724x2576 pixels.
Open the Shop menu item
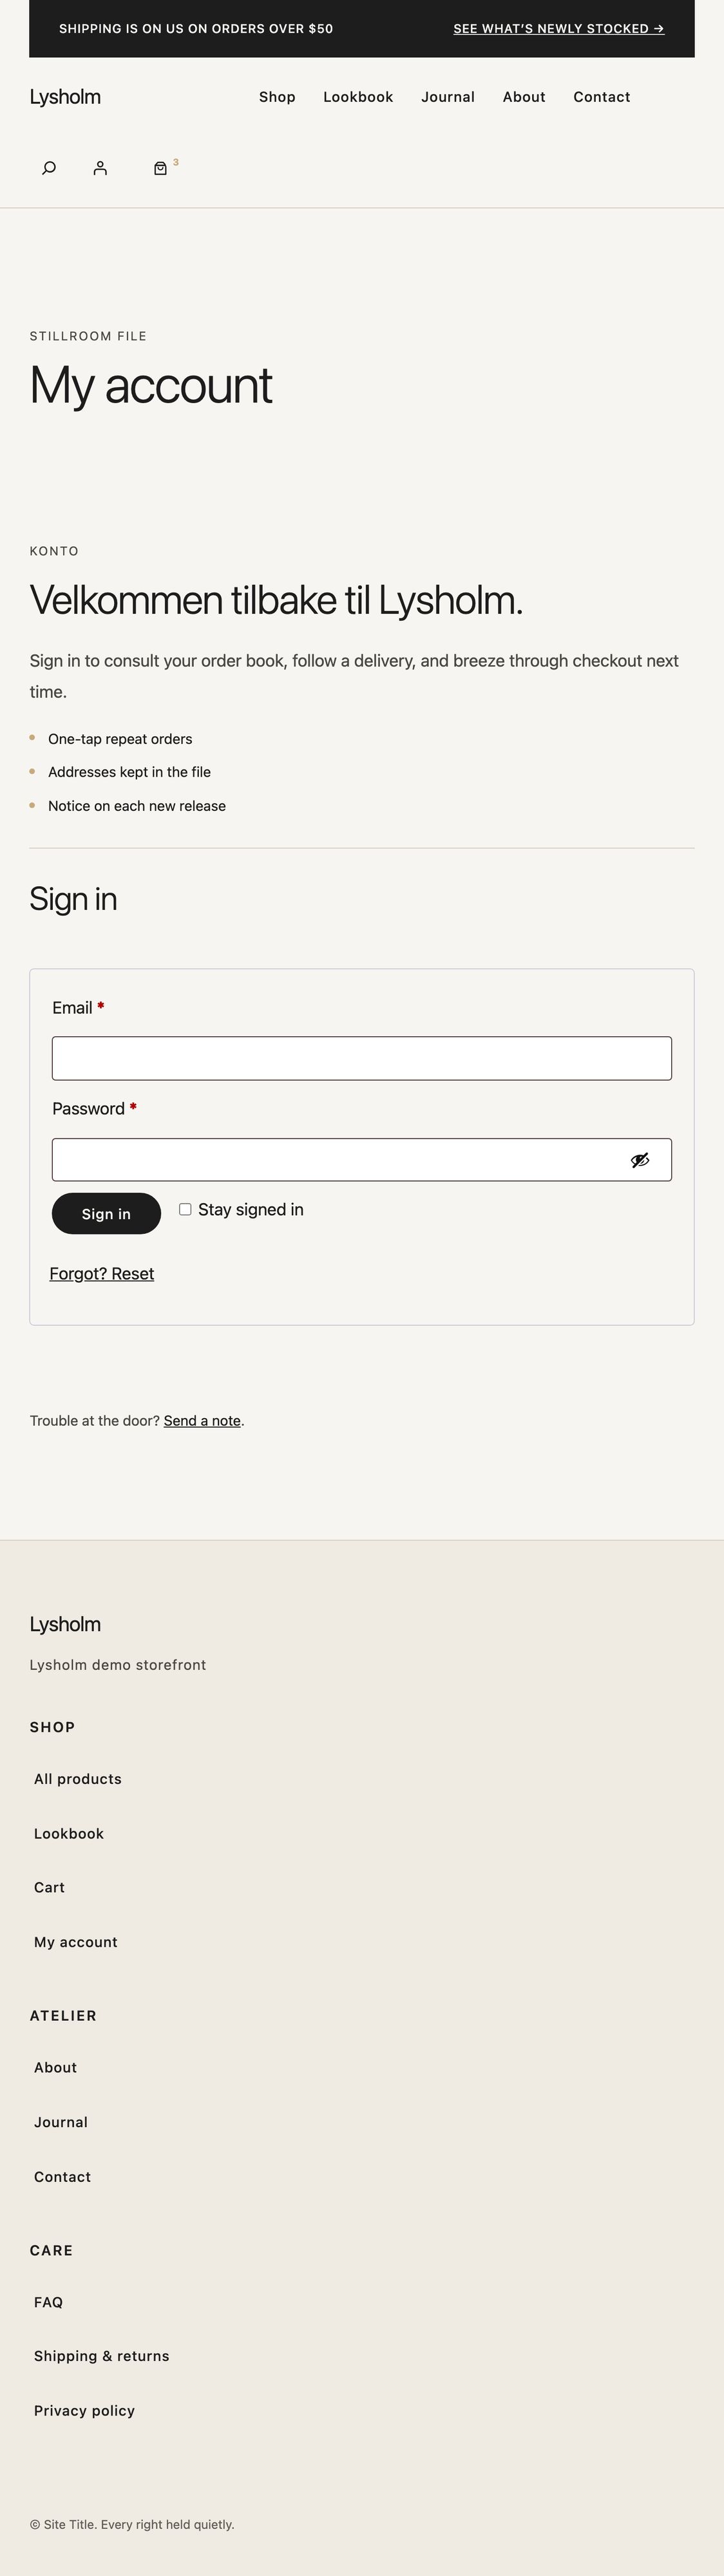click(x=277, y=97)
